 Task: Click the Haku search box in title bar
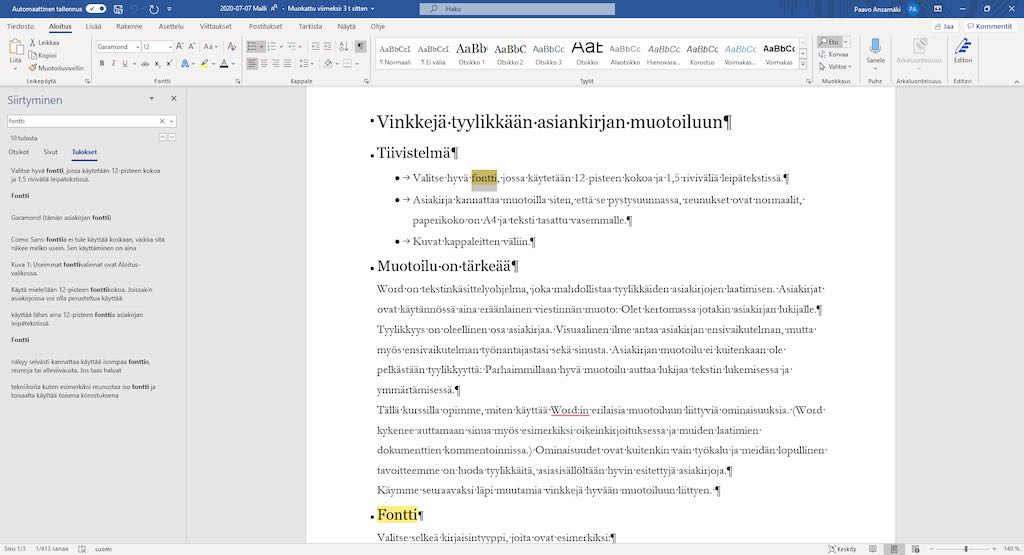click(x=517, y=9)
